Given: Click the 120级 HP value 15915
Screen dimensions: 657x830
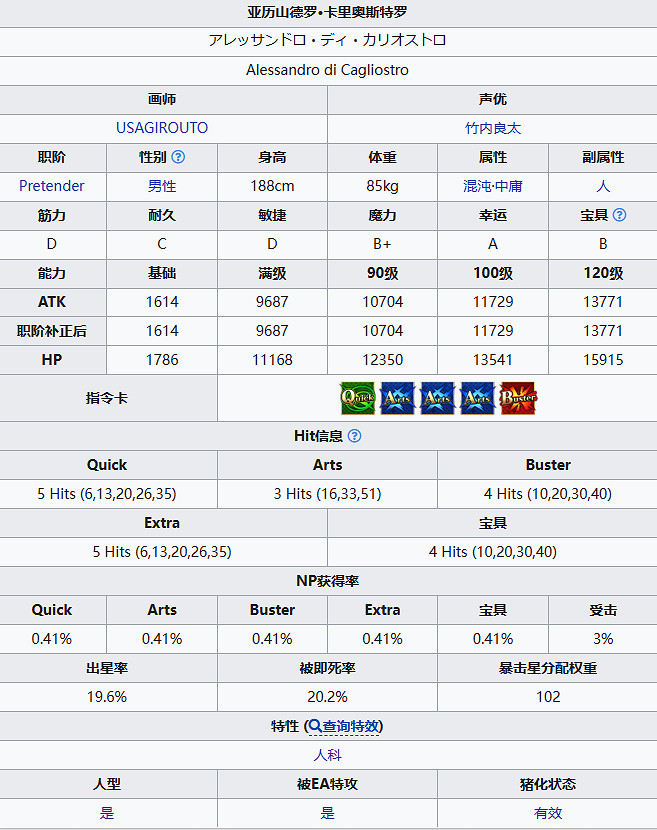Looking at the screenshot, I should [603, 360].
